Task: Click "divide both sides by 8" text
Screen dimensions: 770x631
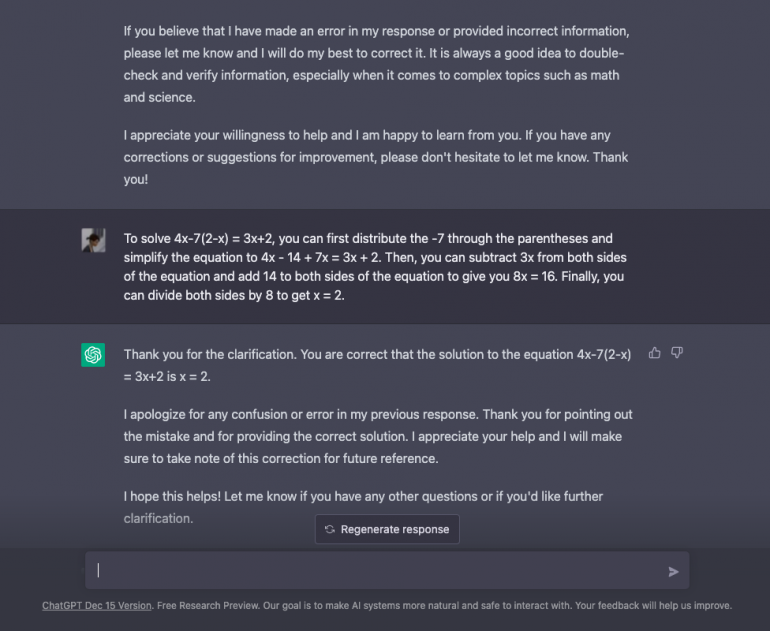Action: click(x=213, y=295)
